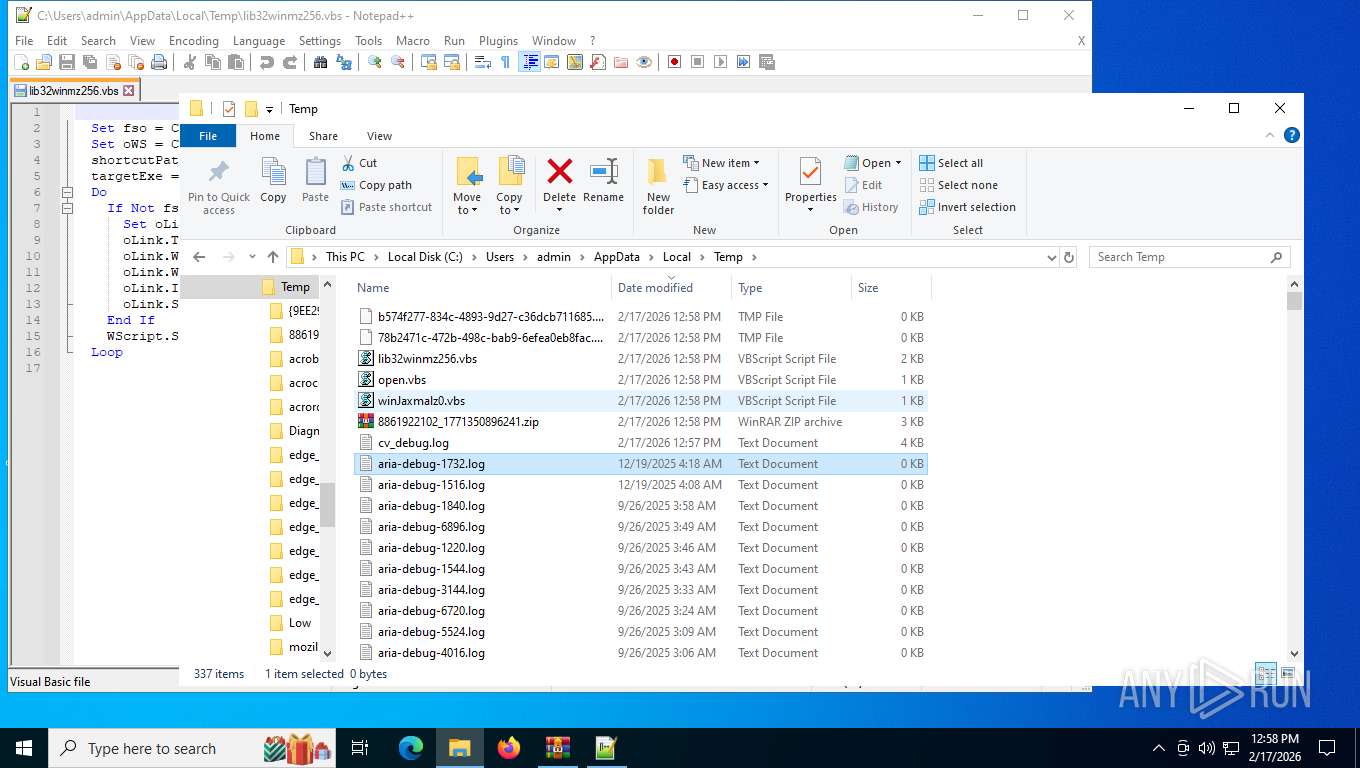
Task: Click the Copy ribbon button
Action: point(273,181)
